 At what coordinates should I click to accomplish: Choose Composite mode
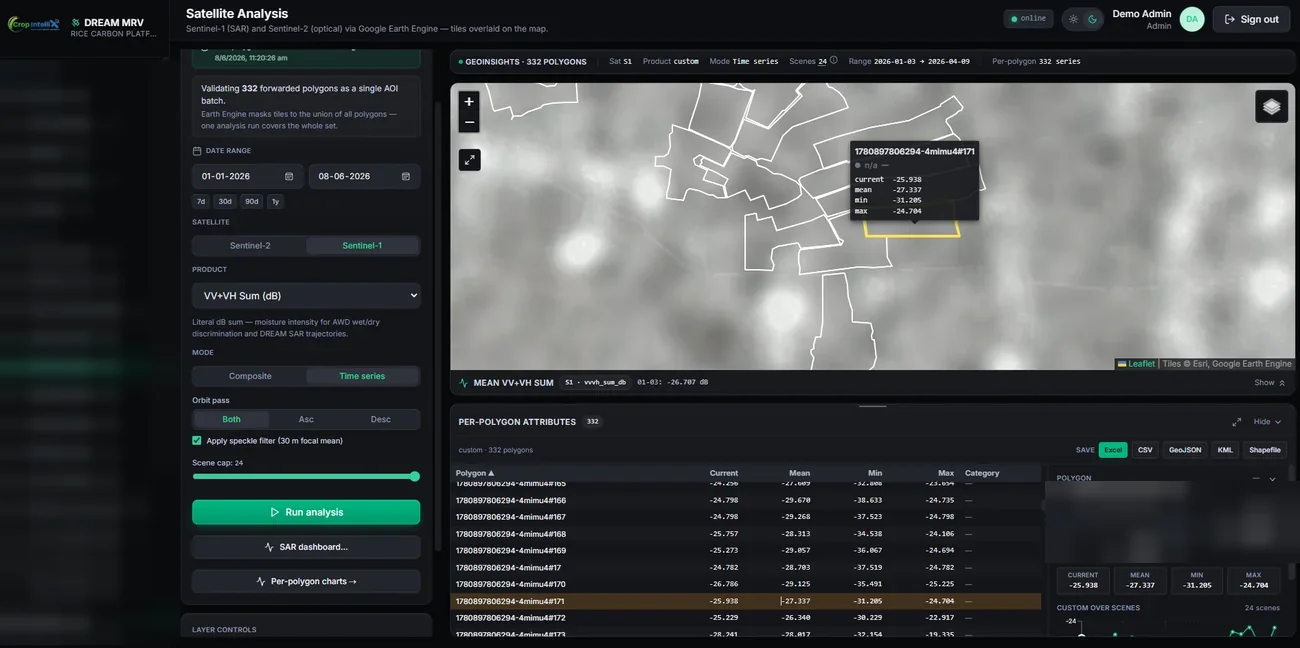click(250, 376)
